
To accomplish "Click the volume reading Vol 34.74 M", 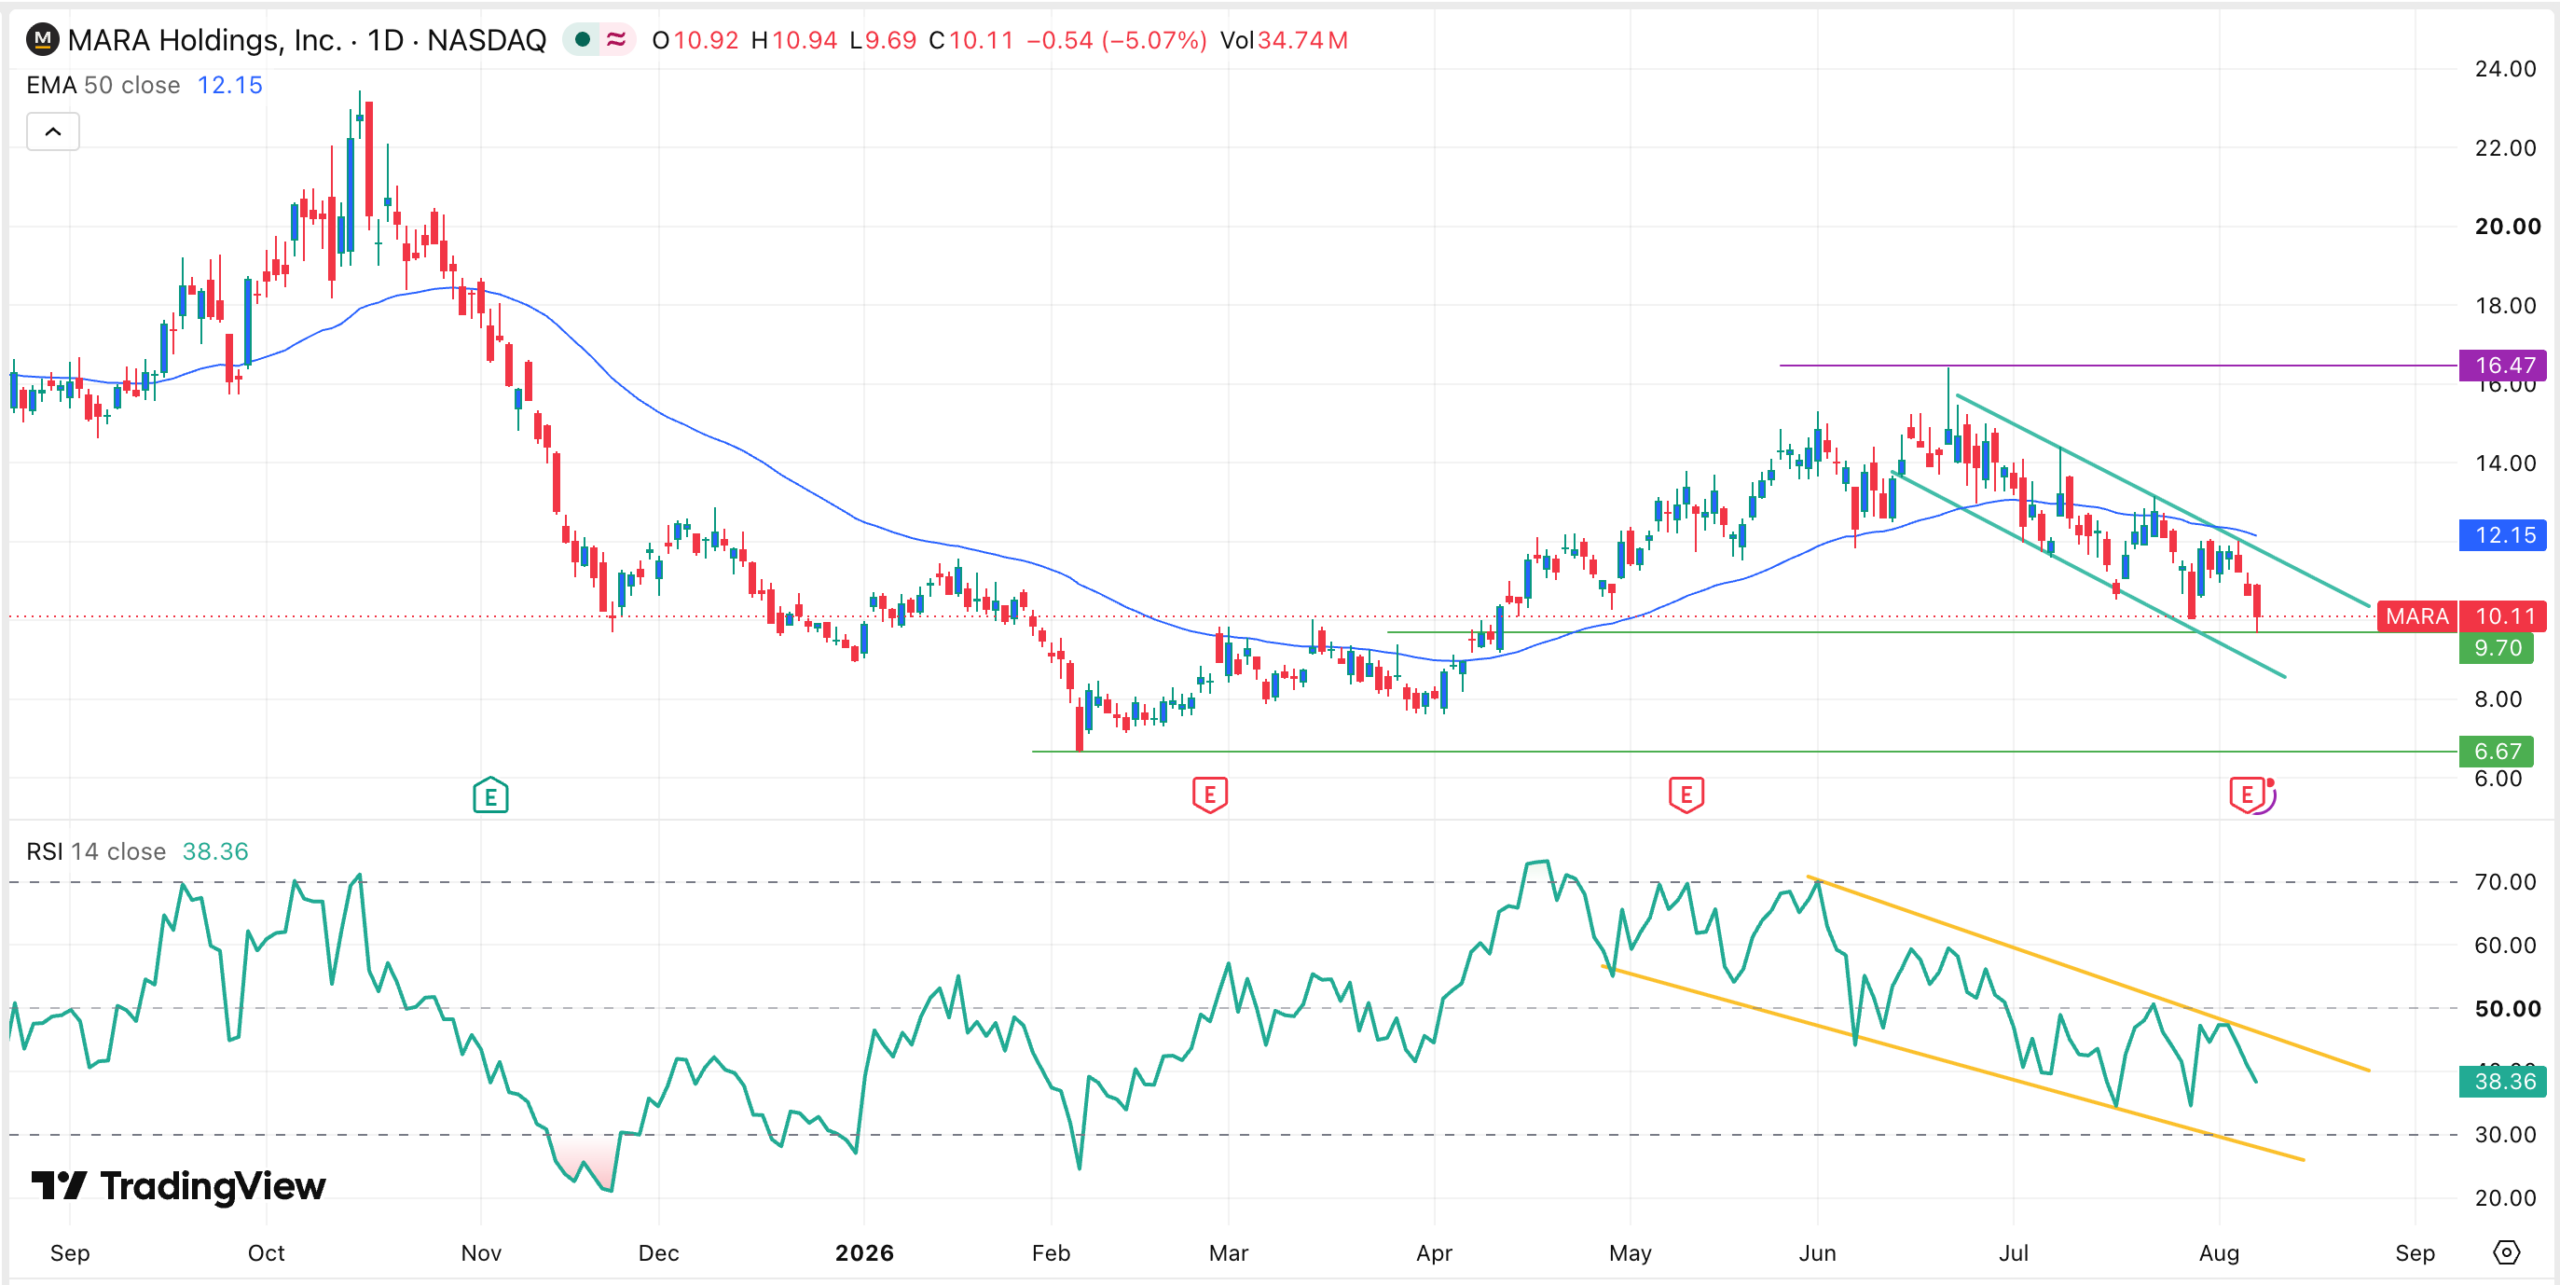I will (x=1284, y=40).
